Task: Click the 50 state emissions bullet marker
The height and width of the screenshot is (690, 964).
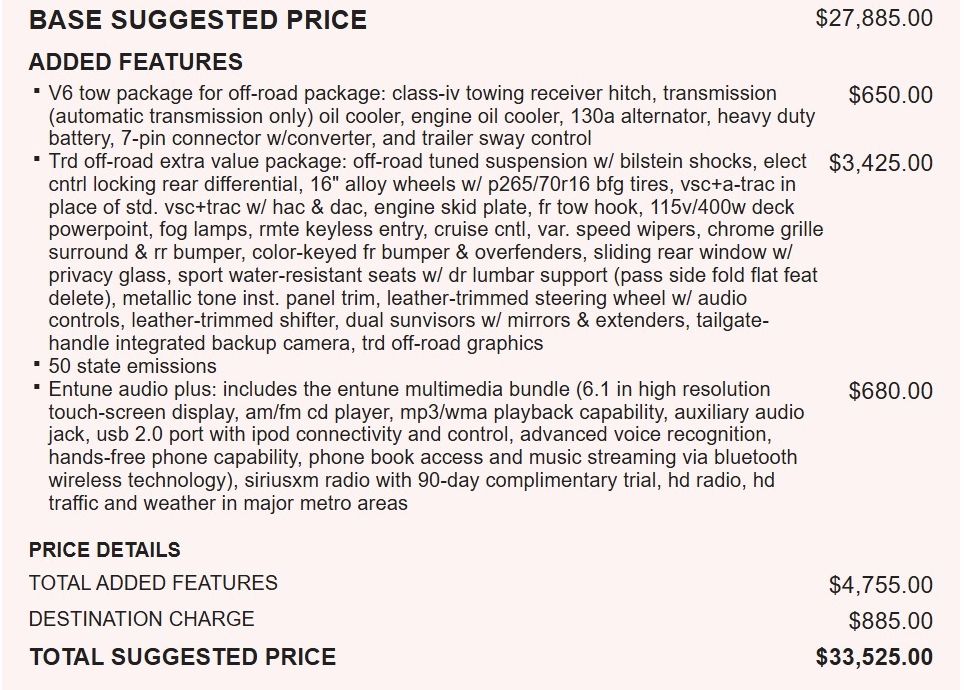Action: [37, 364]
